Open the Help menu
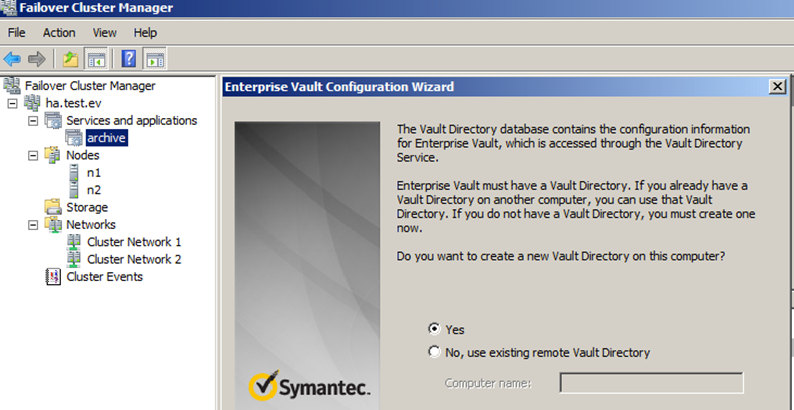Viewport: 794px width, 410px height. click(x=145, y=33)
